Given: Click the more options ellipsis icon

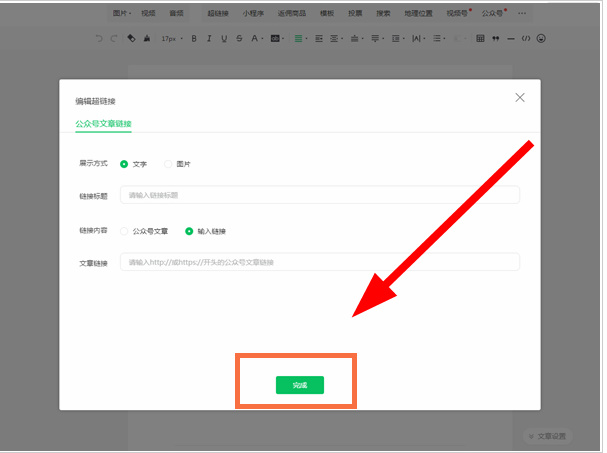Looking at the screenshot, I should tap(522, 13).
